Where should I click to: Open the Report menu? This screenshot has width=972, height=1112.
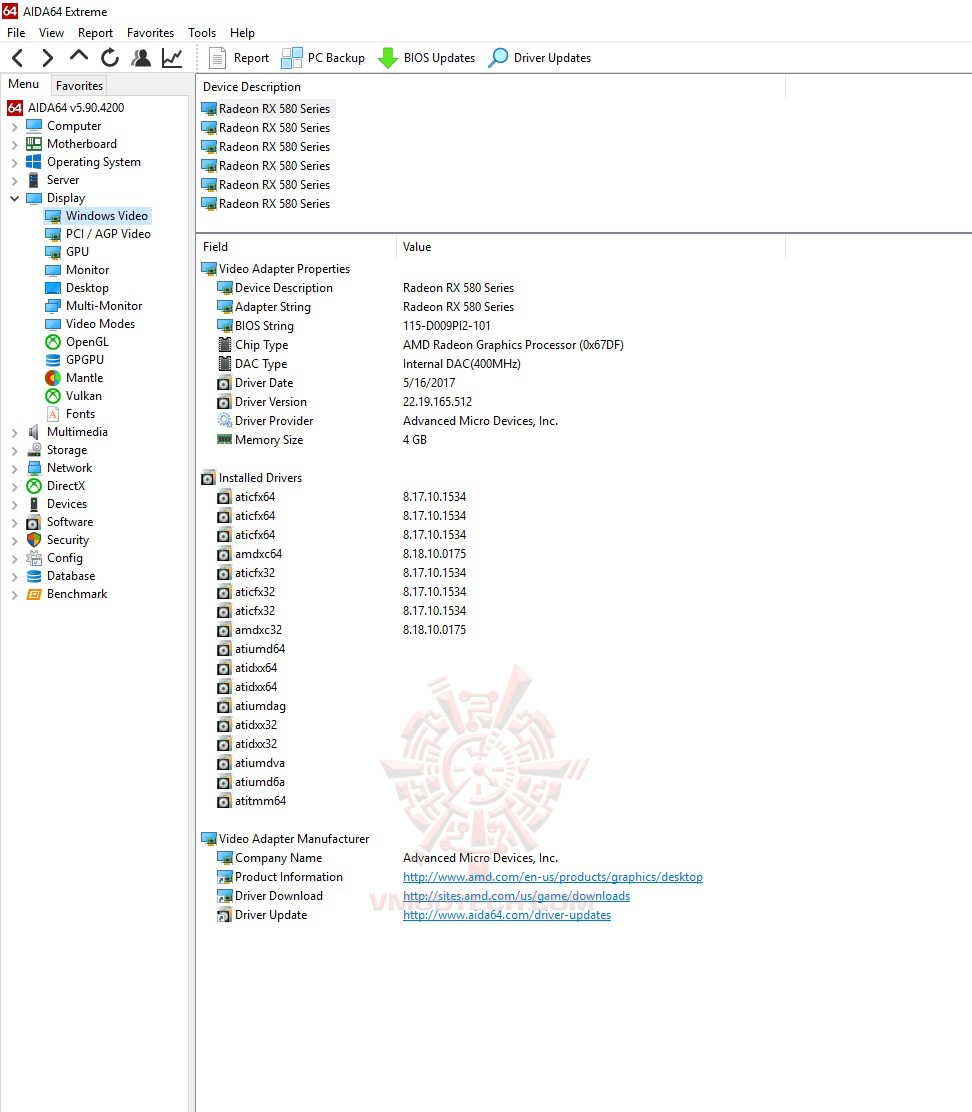point(95,33)
